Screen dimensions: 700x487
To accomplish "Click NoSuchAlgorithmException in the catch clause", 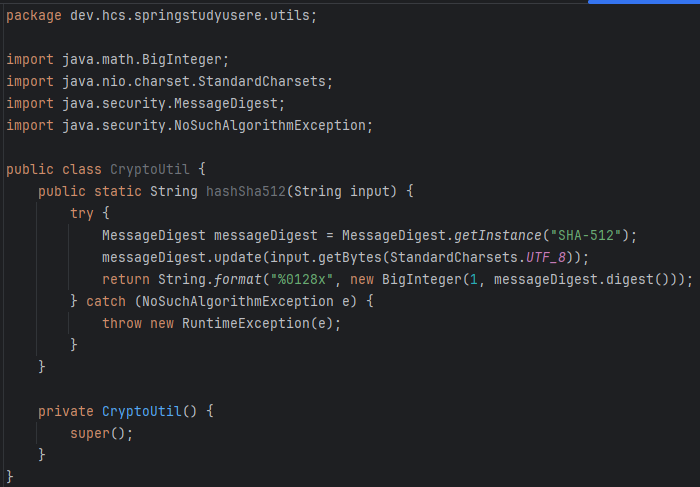I will point(238,301).
